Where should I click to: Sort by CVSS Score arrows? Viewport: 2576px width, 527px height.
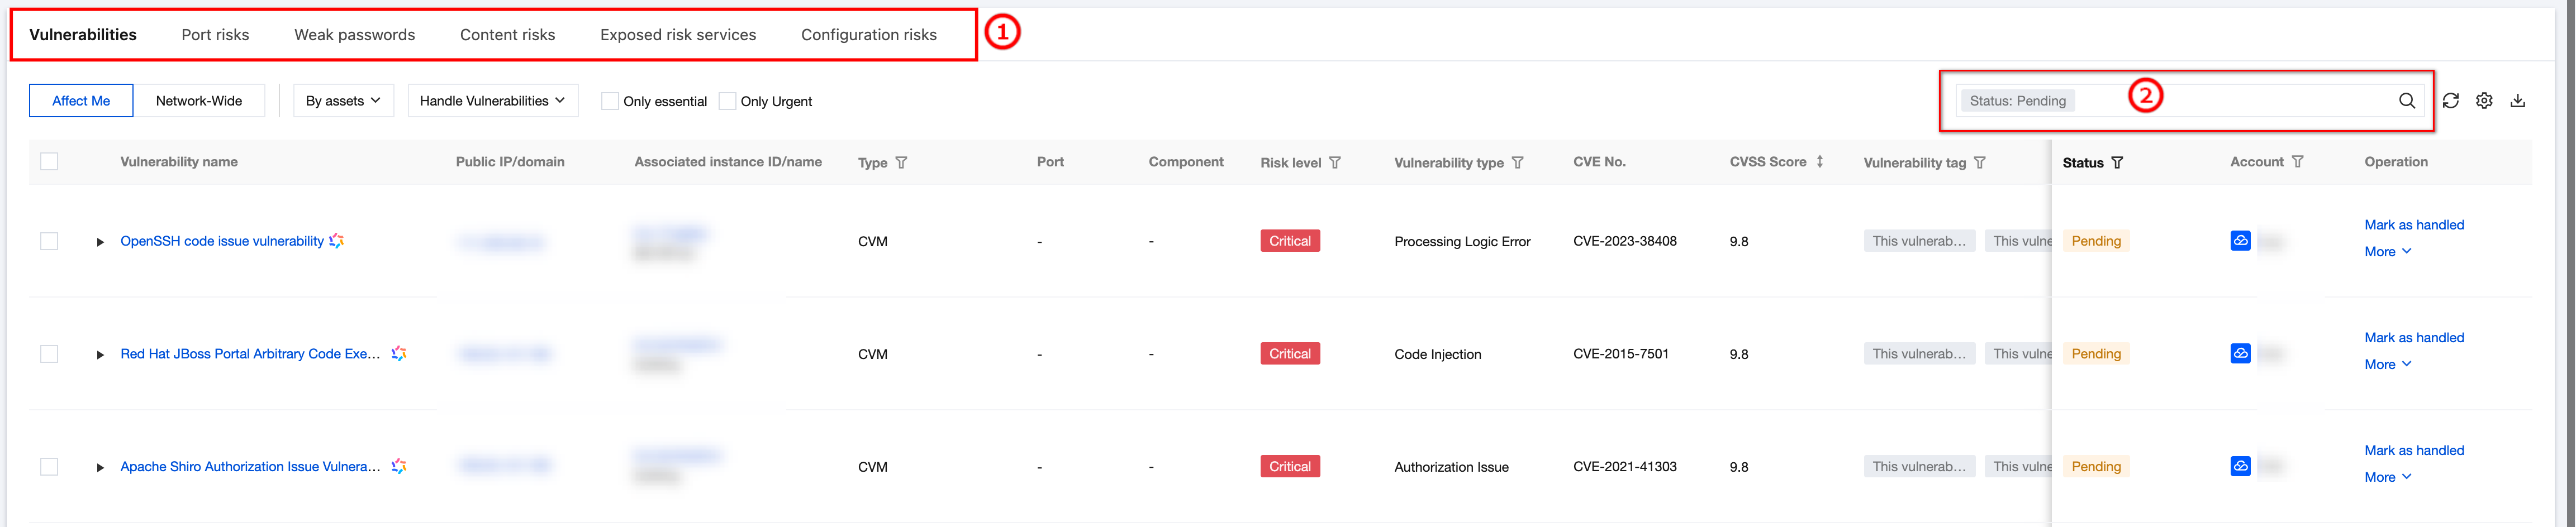[1820, 162]
